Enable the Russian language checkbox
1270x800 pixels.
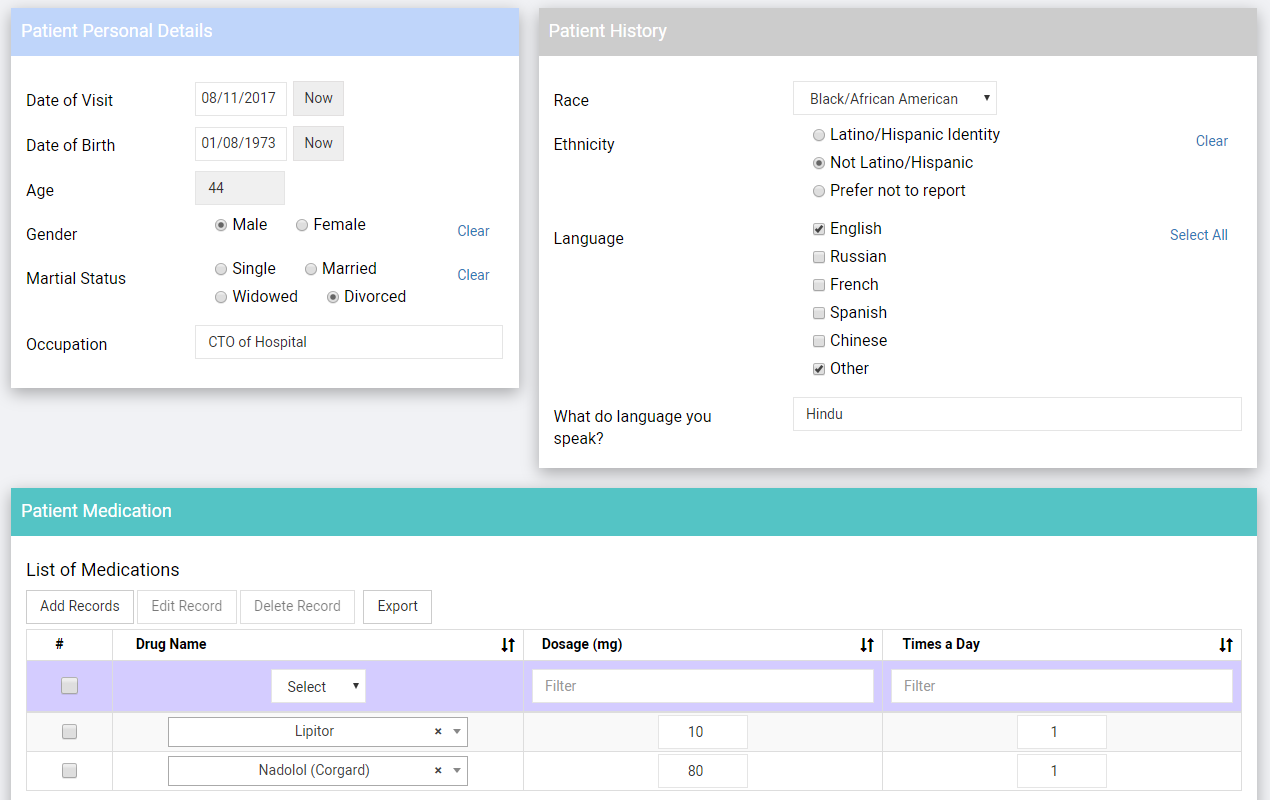(x=818, y=256)
